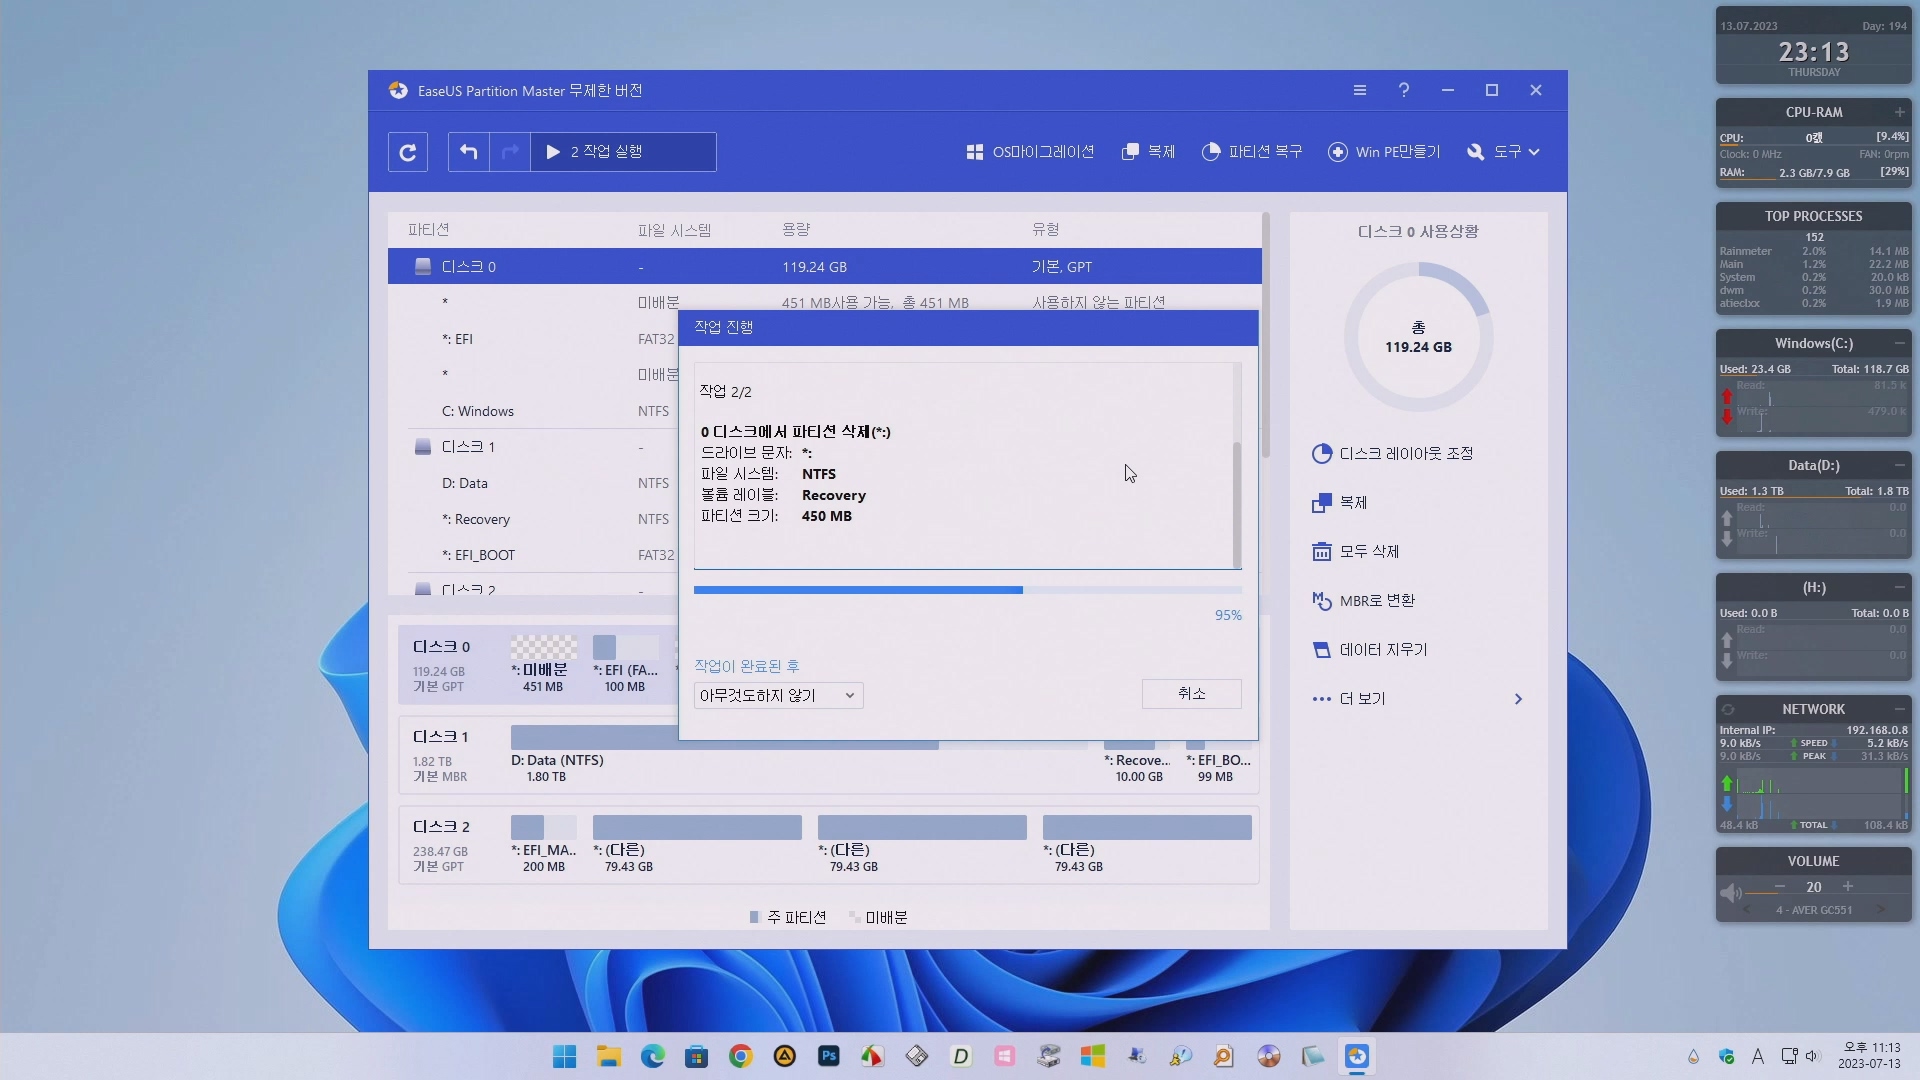Expand the CPU-RAM widget plus
The image size is (1920, 1080).
click(x=1899, y=112)
